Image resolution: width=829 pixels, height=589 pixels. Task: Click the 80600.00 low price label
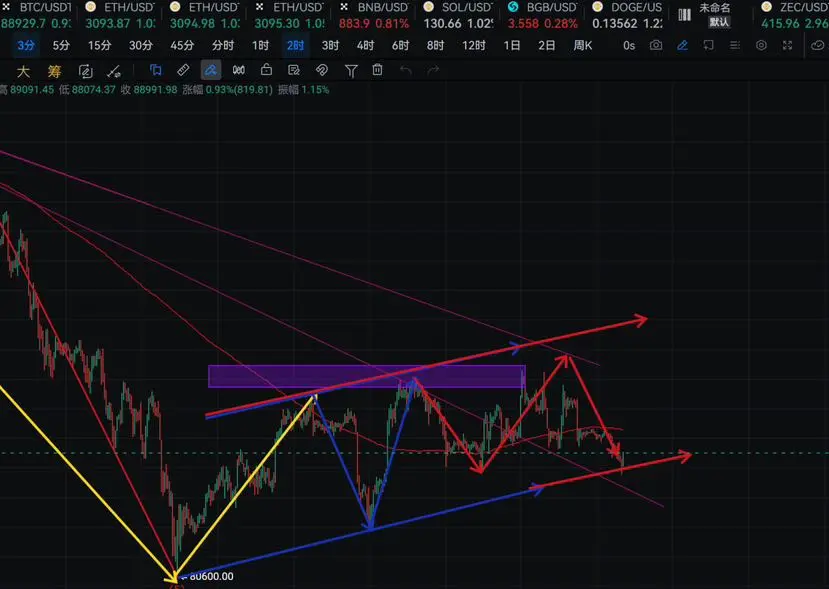point(210,576)
